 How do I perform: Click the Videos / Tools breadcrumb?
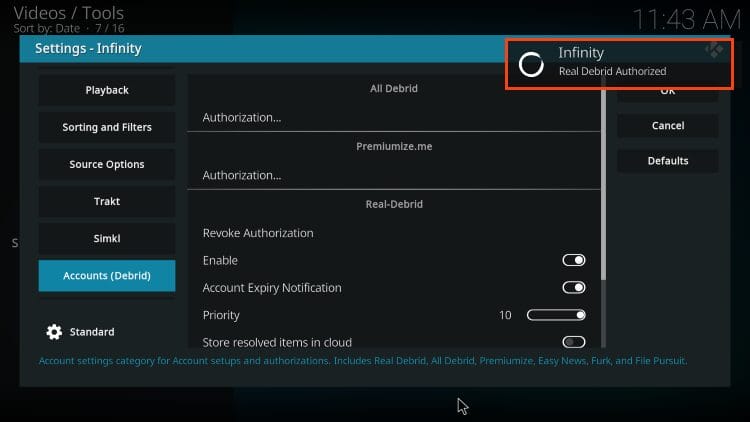click(68, 13)
